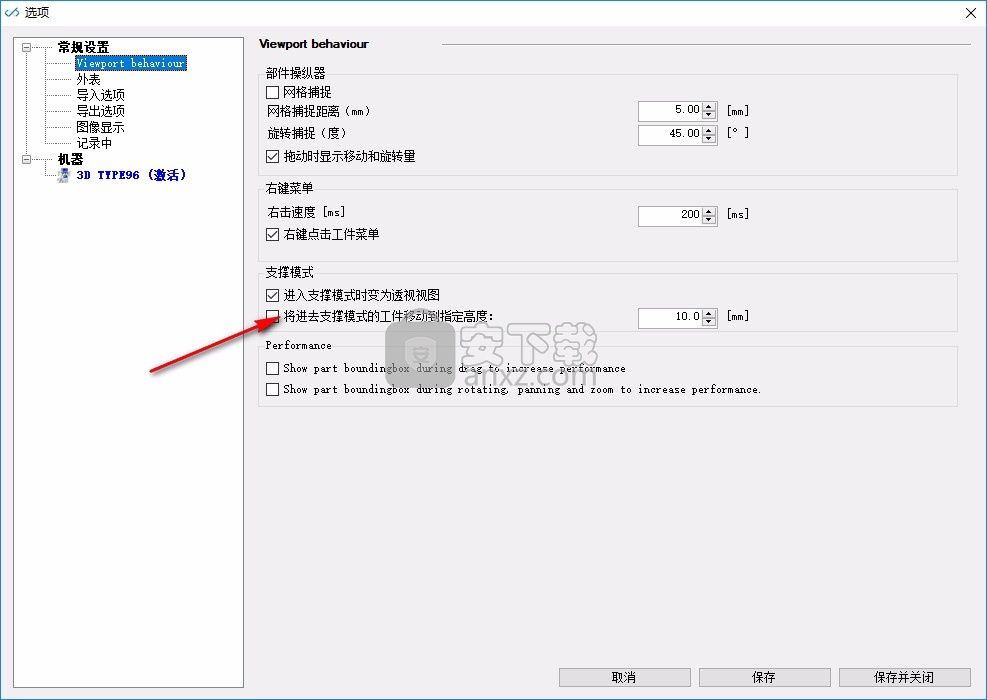Select 图像显示 in the tree

pyautogui.click(x=100, y=127)
